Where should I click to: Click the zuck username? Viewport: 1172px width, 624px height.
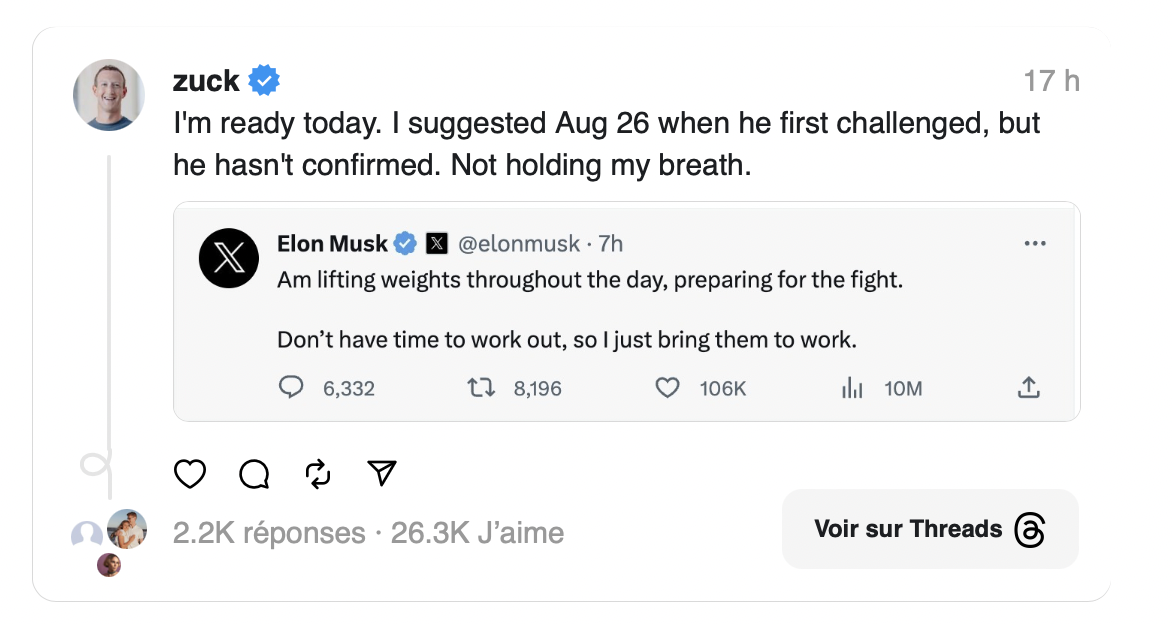(x=206, y=80)
